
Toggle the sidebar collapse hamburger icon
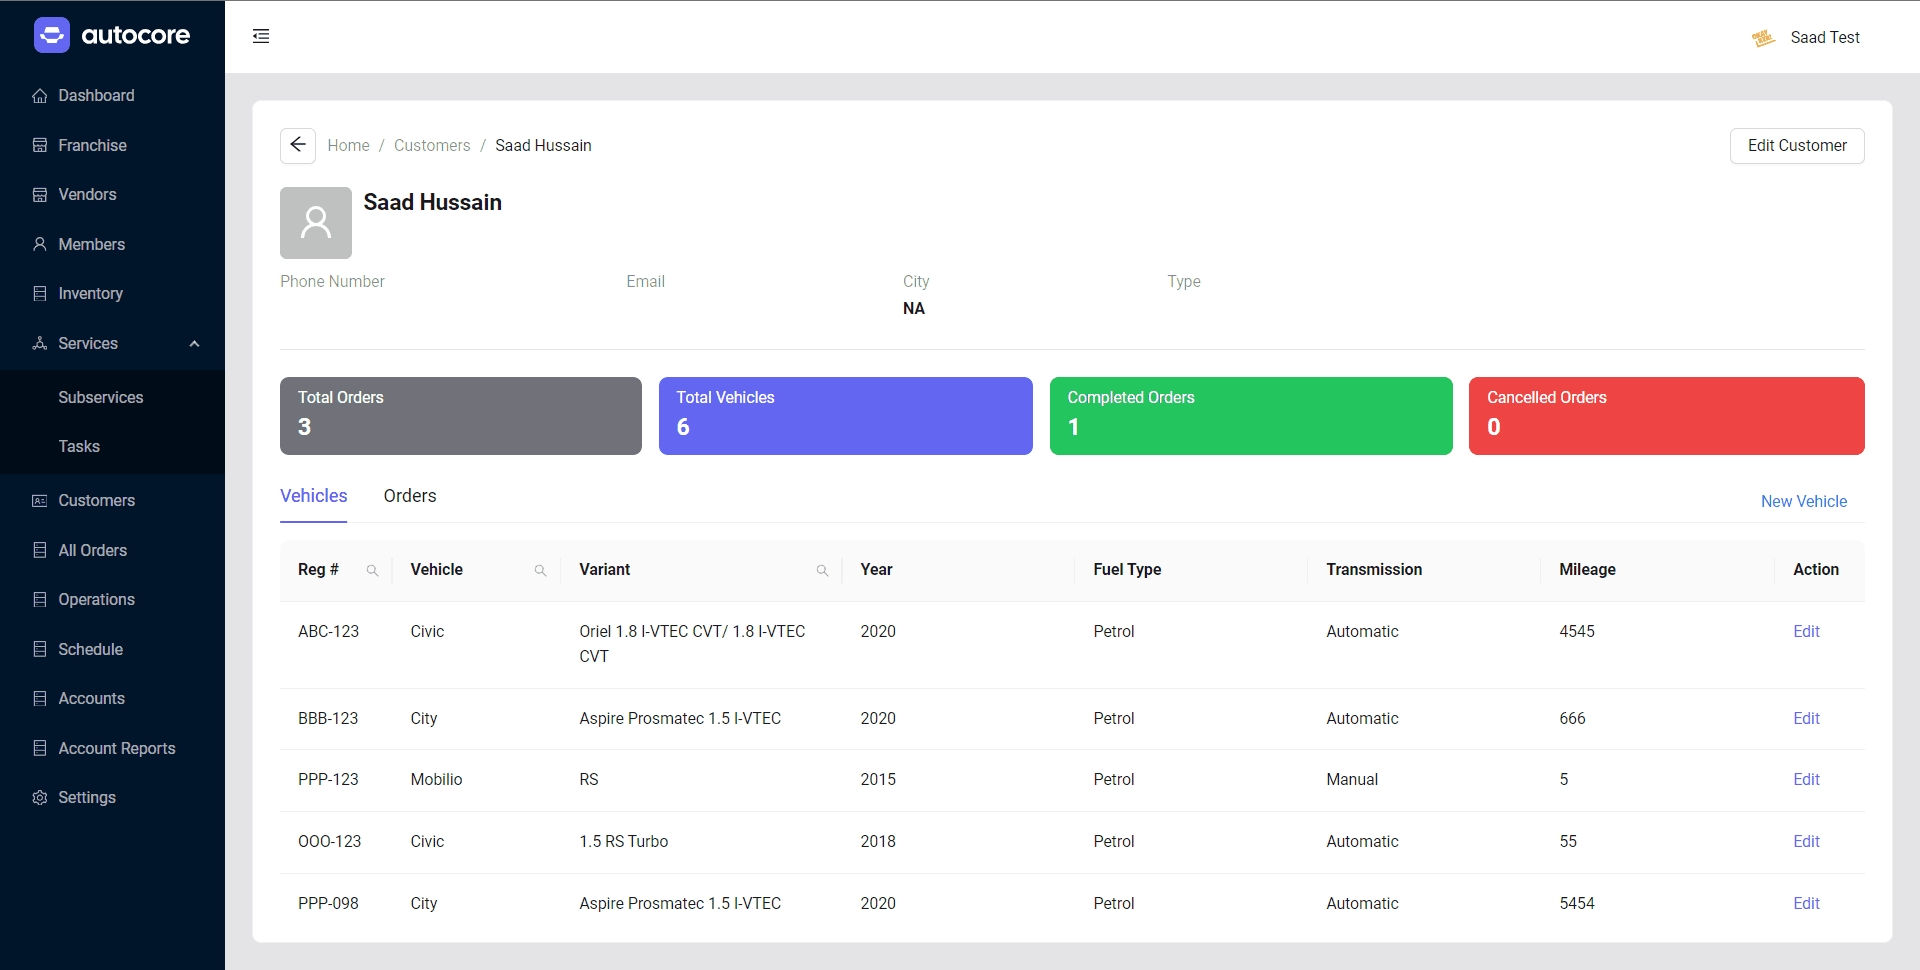[261, 36]
